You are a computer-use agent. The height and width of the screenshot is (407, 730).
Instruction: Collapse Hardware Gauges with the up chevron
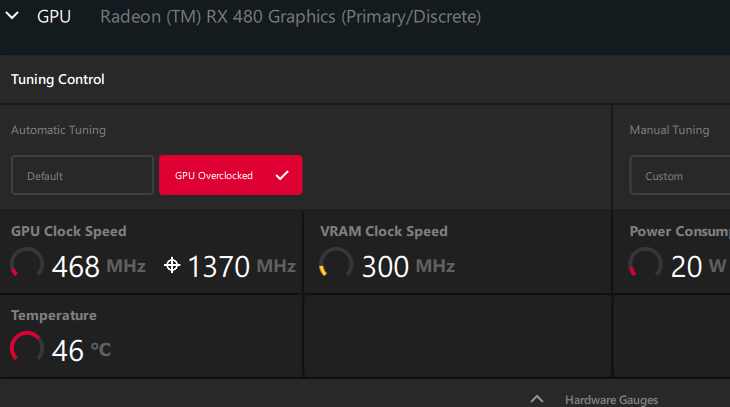[x=537, y=398]
